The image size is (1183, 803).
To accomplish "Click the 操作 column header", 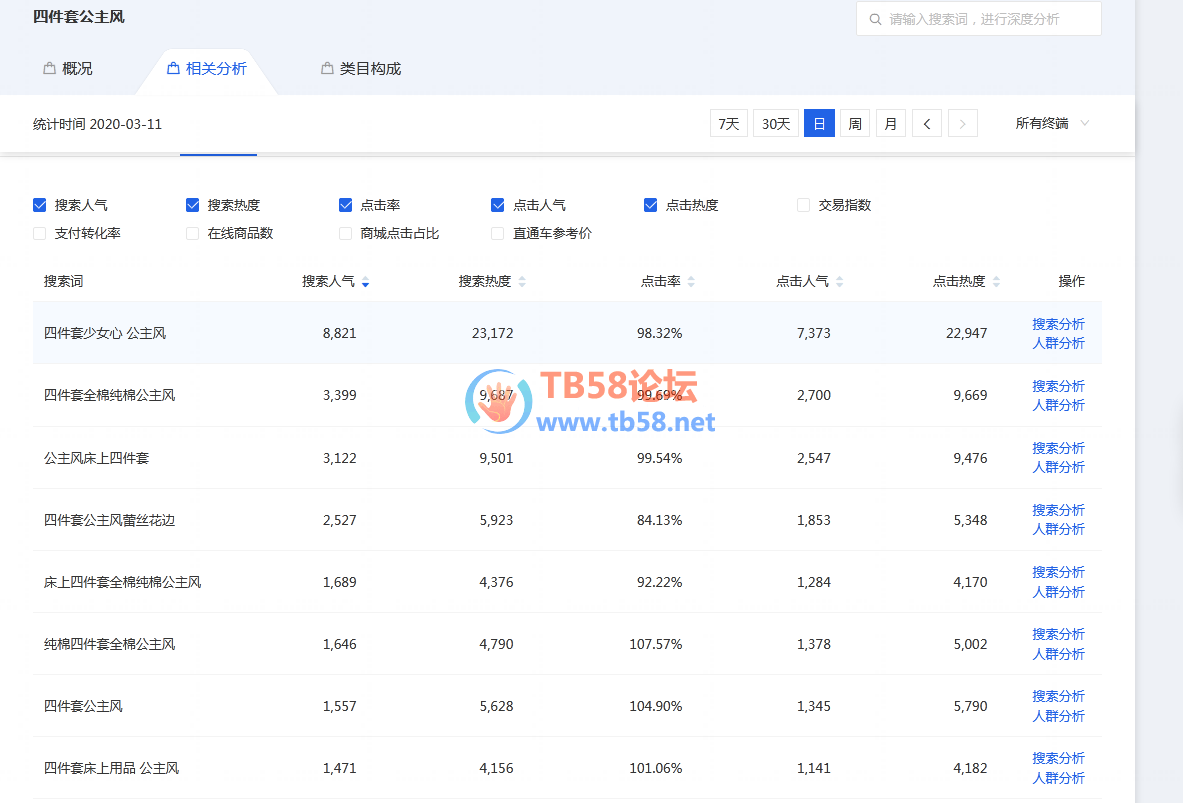I will [1071, 282].
